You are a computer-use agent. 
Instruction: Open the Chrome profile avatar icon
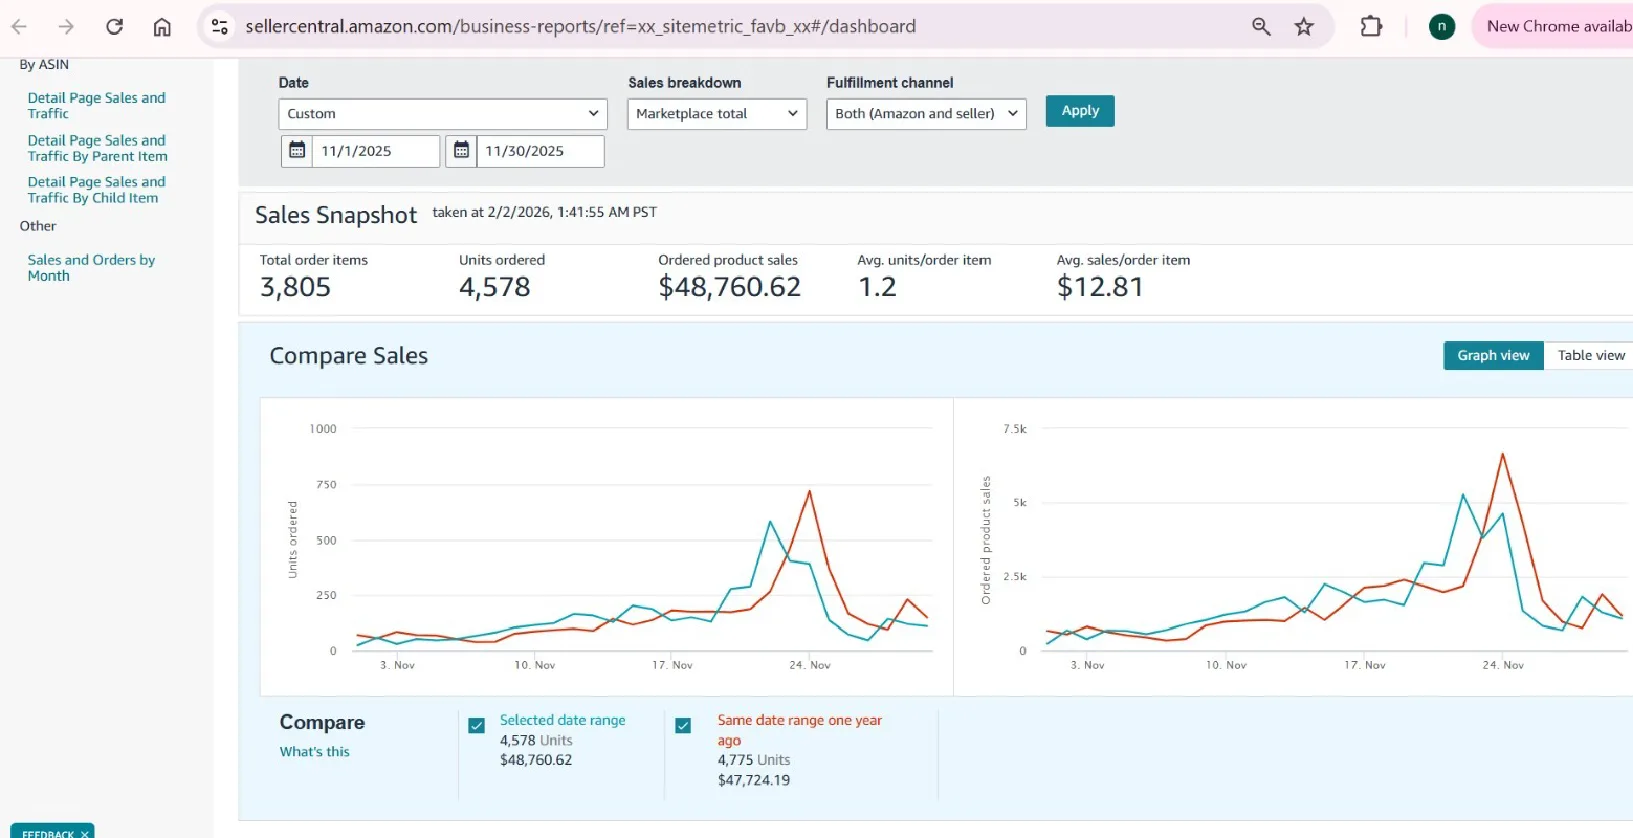click(1441, 27)
